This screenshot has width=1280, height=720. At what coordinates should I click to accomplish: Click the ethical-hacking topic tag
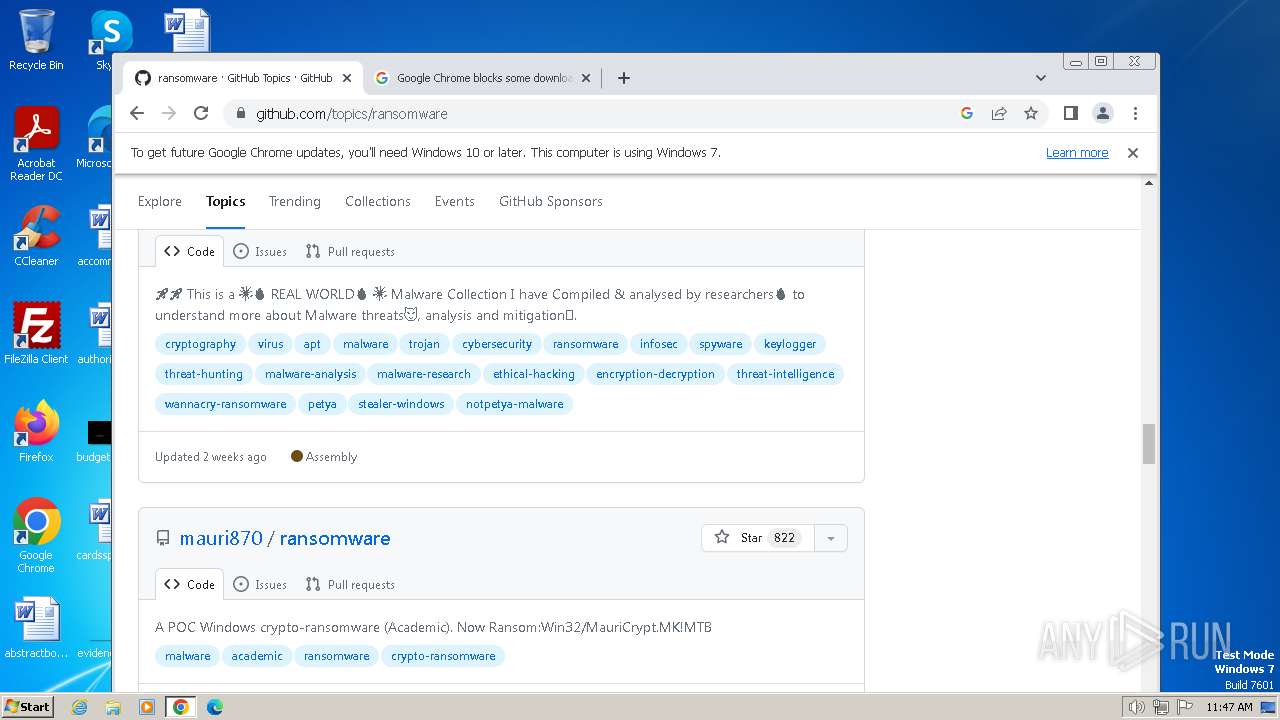click(x=534, y=374)
